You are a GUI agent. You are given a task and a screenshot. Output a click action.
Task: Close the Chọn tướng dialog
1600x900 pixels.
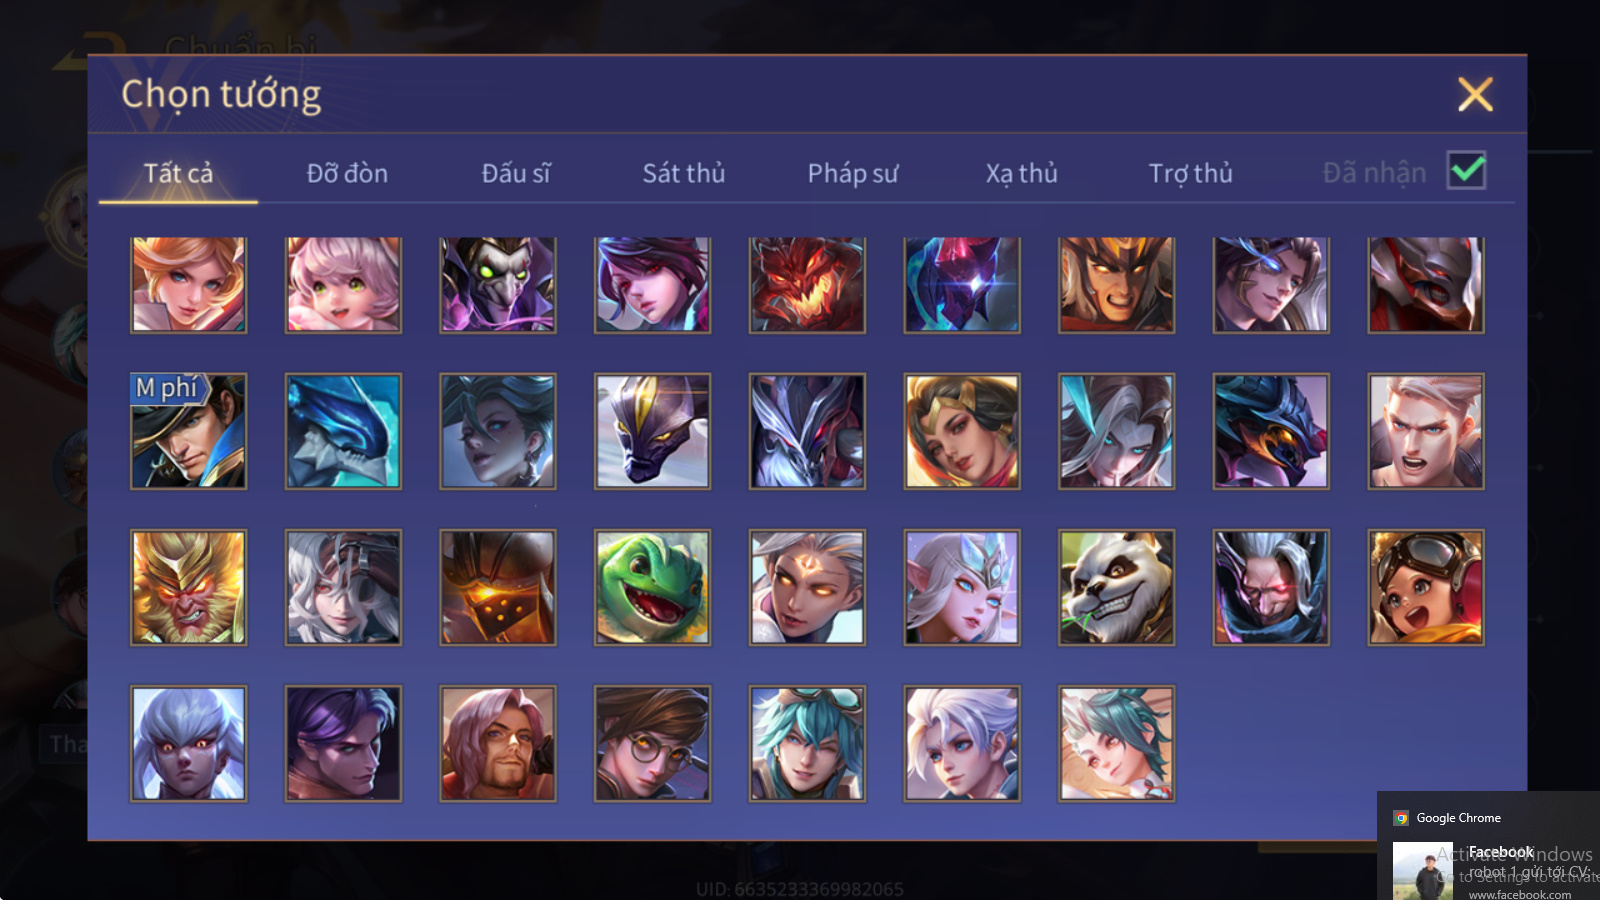tap(1475, 94)
